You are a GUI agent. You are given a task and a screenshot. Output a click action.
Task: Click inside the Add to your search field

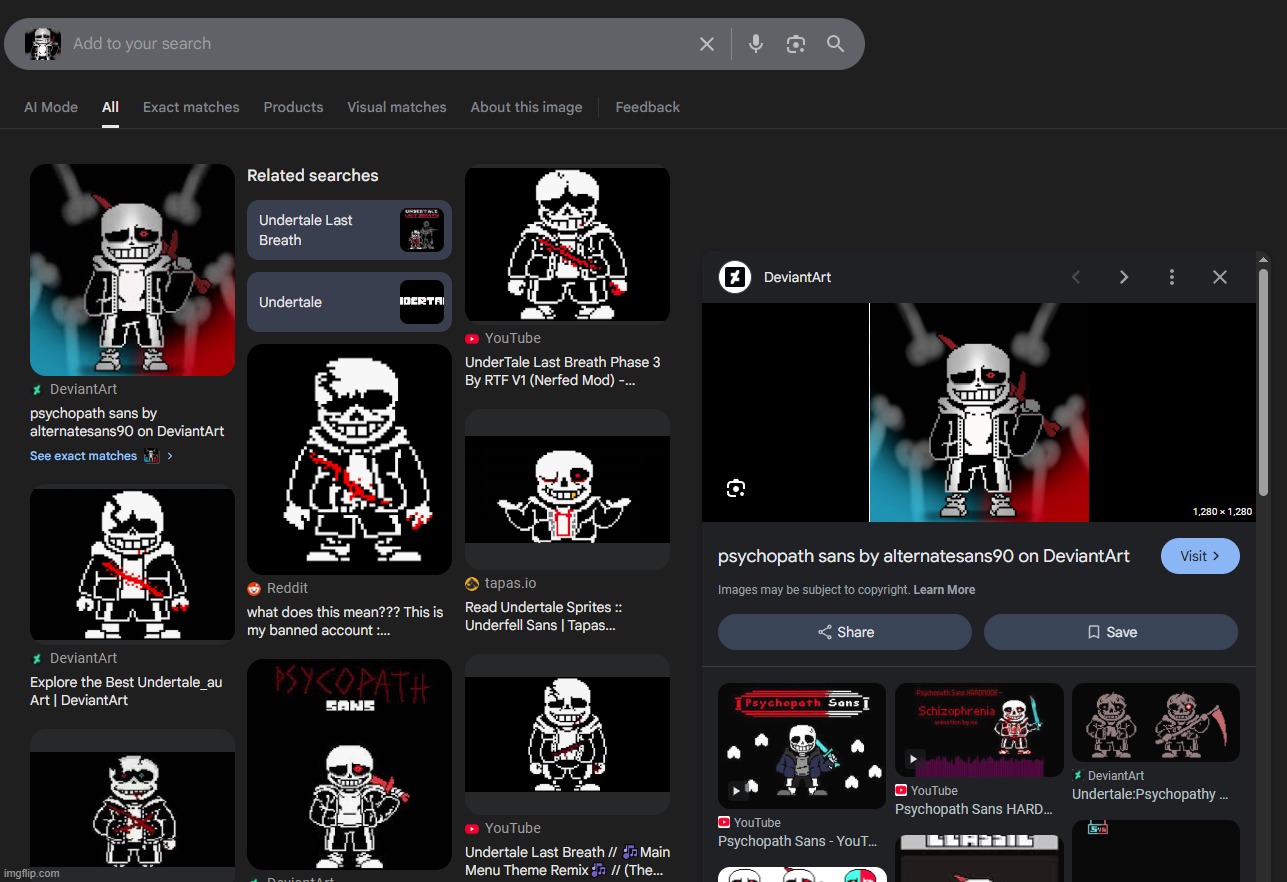[380, 44]
